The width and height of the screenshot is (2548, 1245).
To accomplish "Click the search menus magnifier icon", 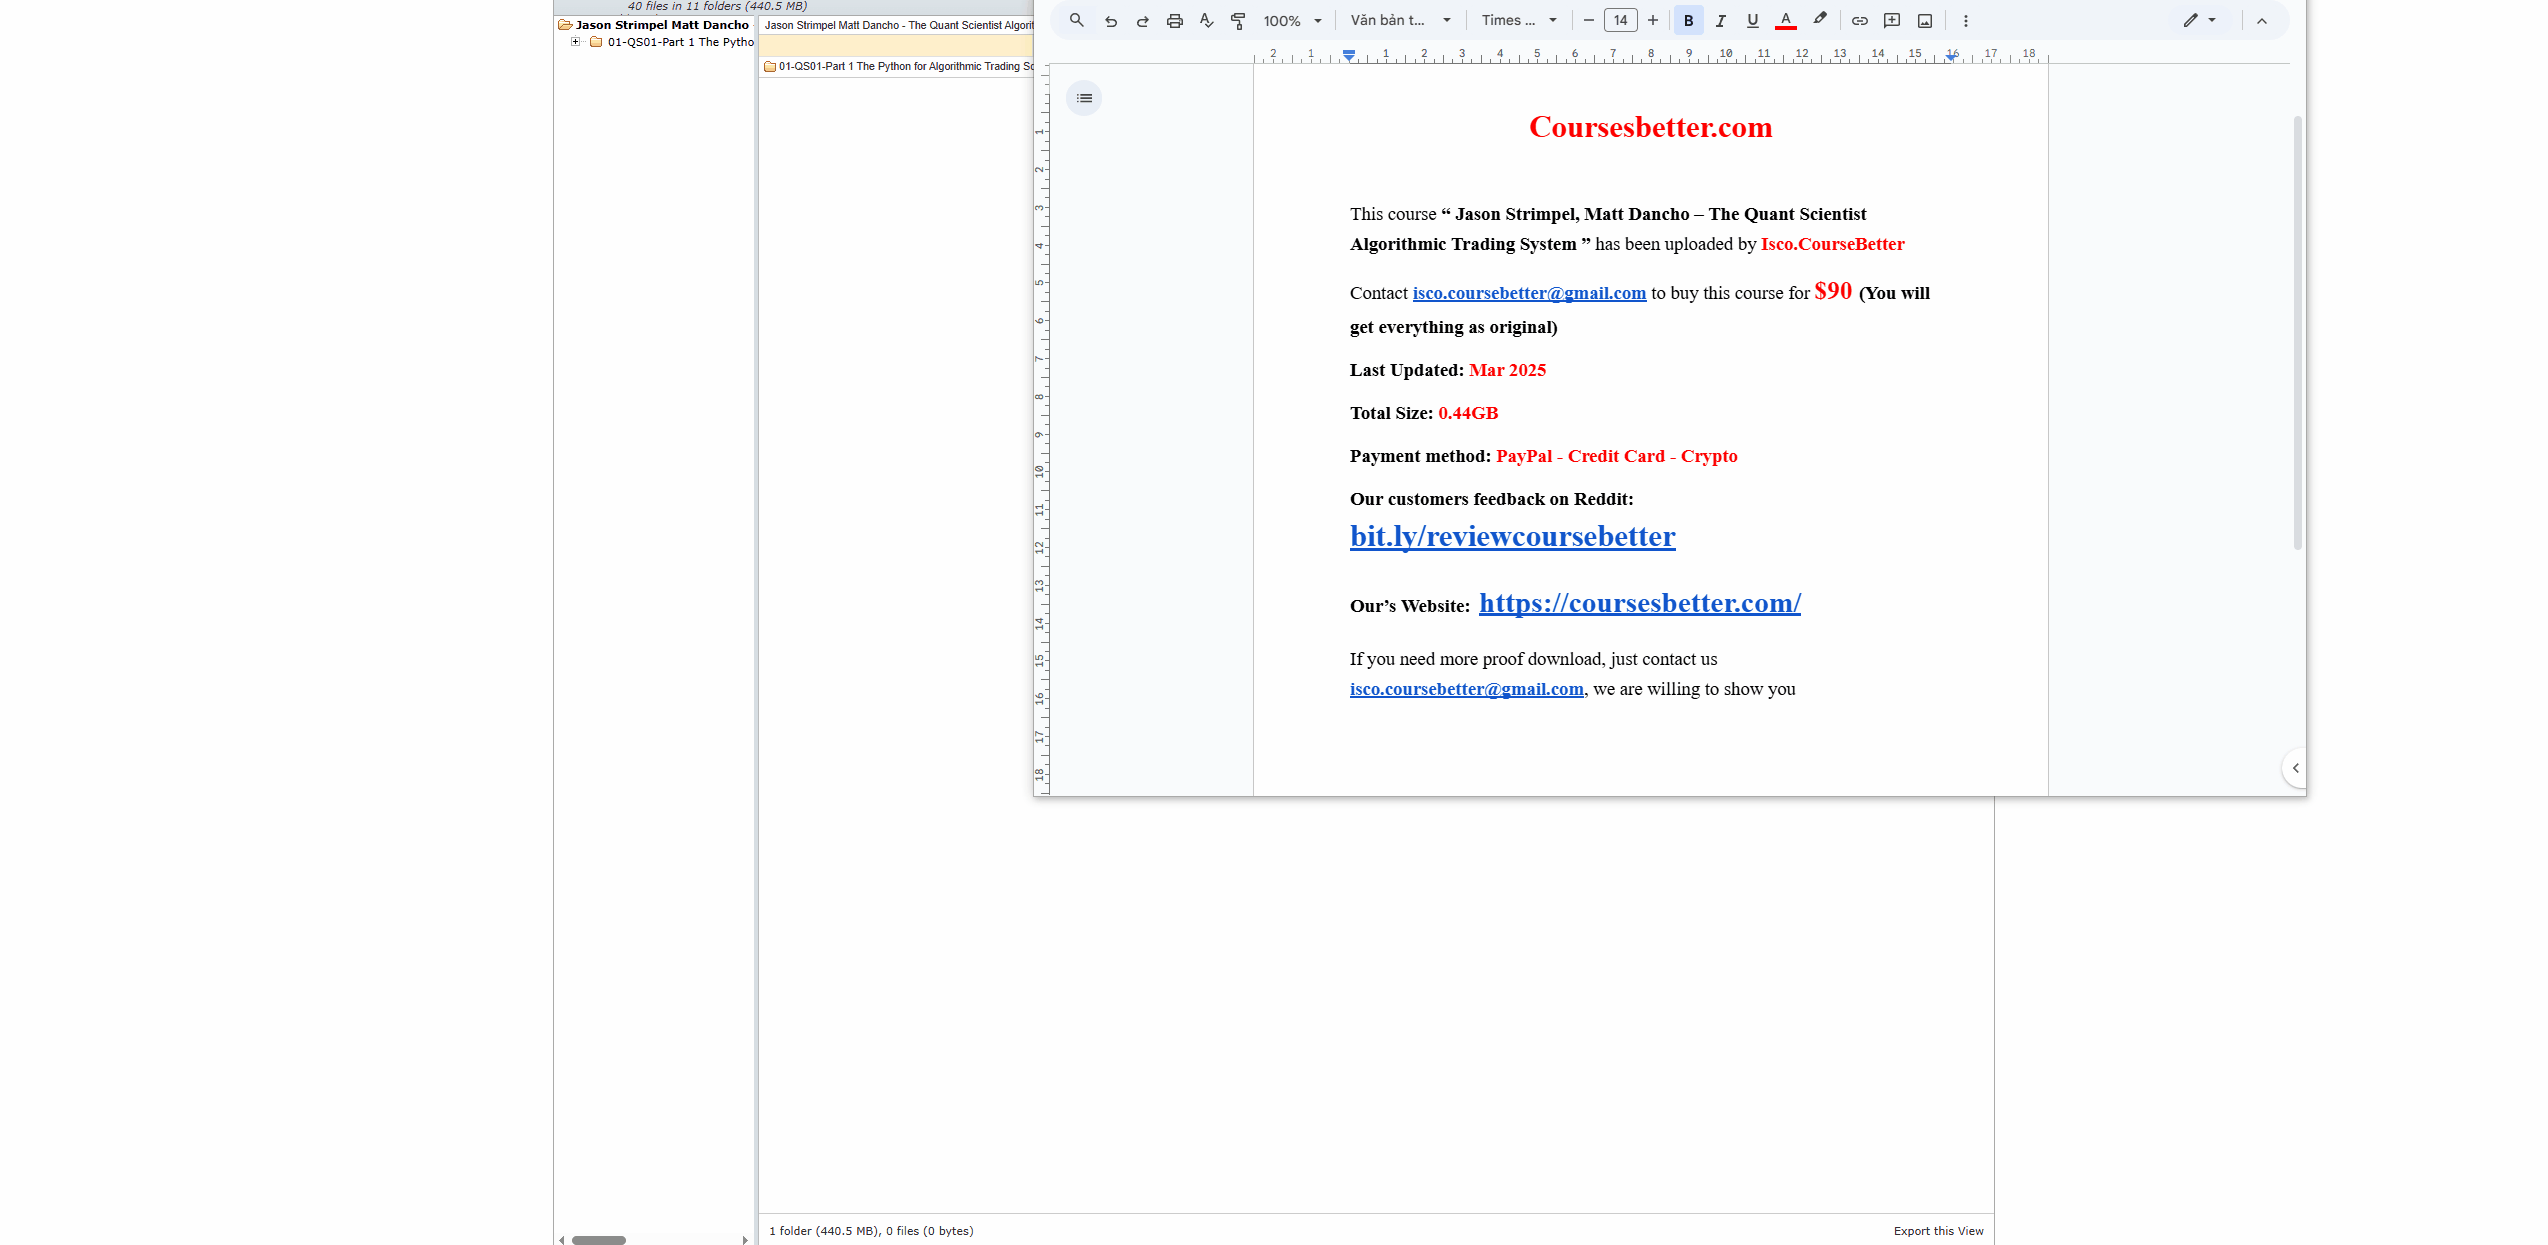I will click(x=1076, y=20).
